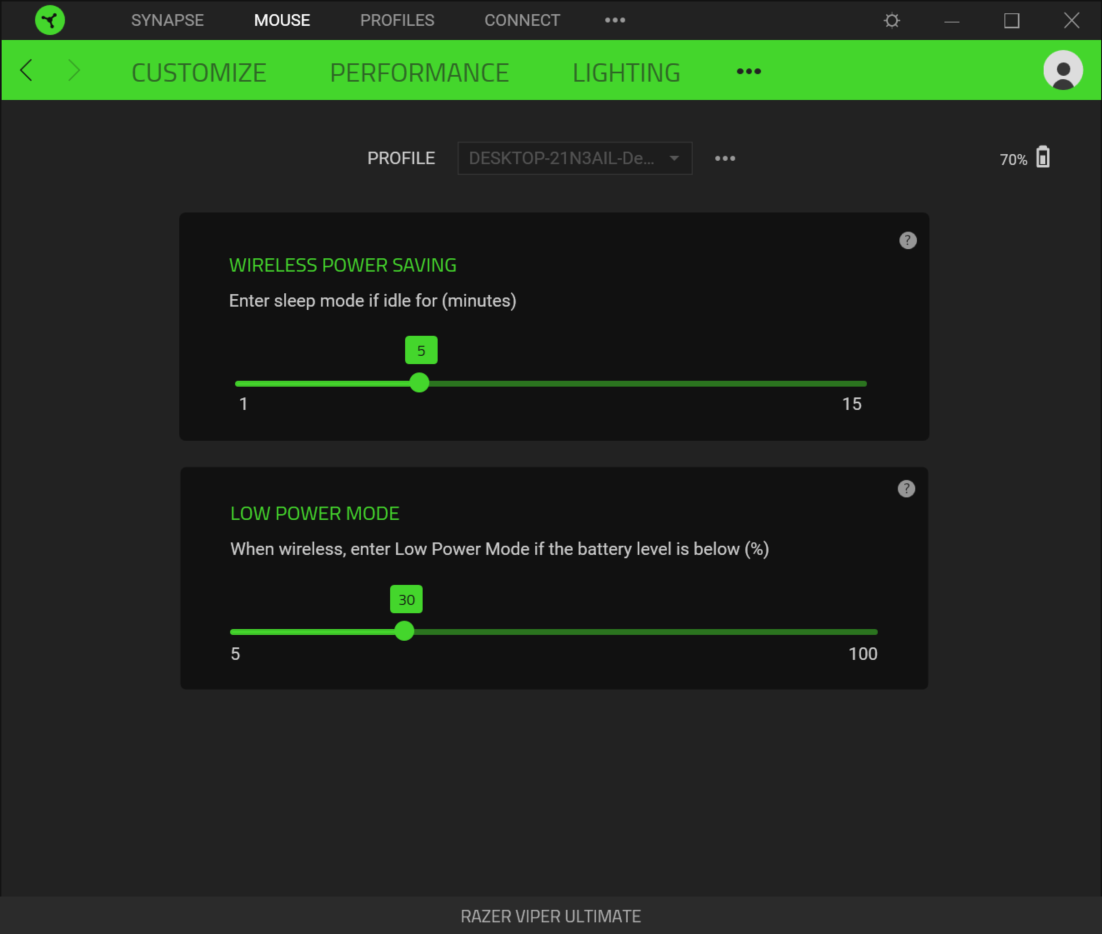This screenshot has height=934, width=1102.
Task: Switch to the CUSTOMIZE tab
Action: click(199, 72)
